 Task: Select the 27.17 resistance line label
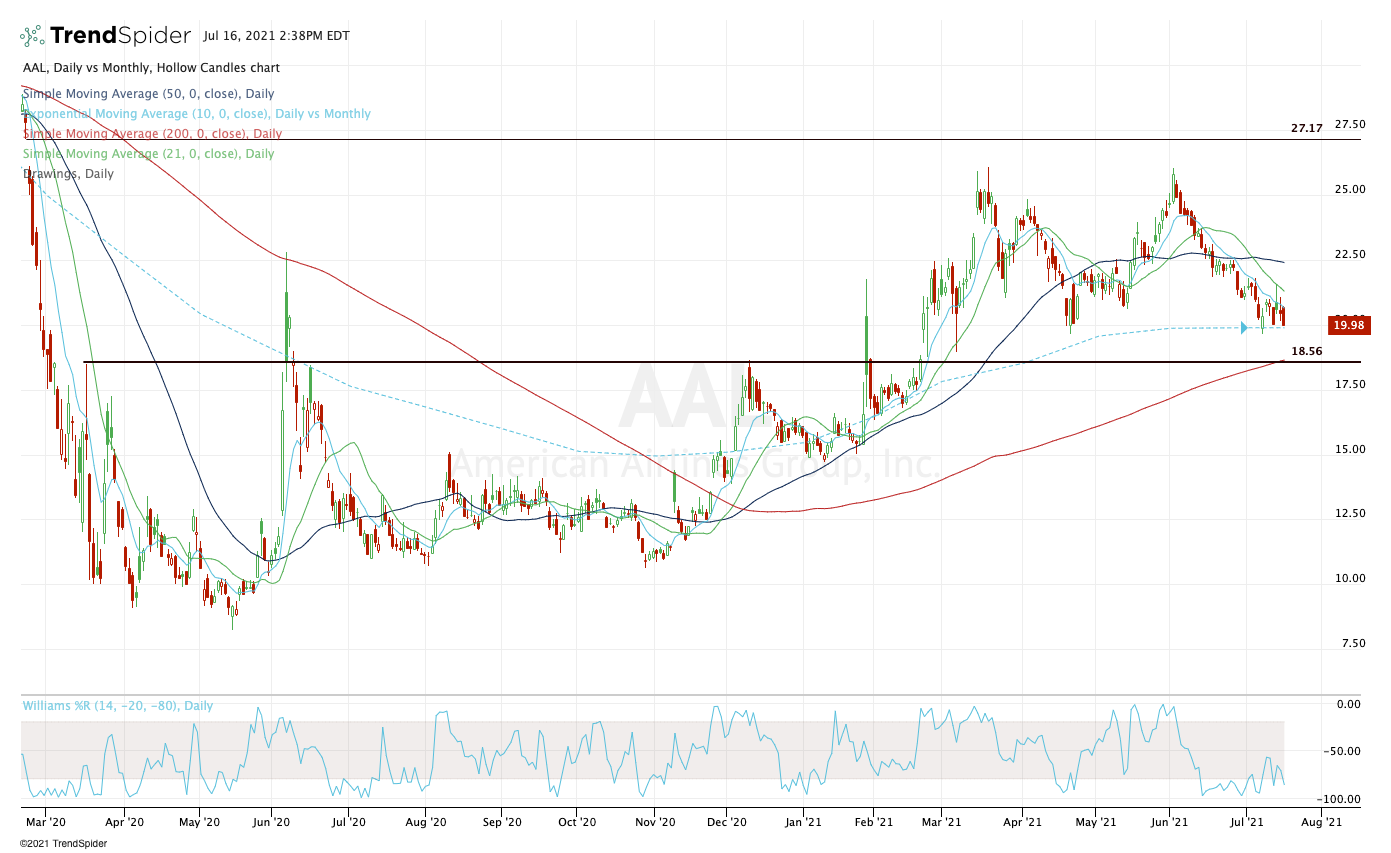coord(1306,129)
